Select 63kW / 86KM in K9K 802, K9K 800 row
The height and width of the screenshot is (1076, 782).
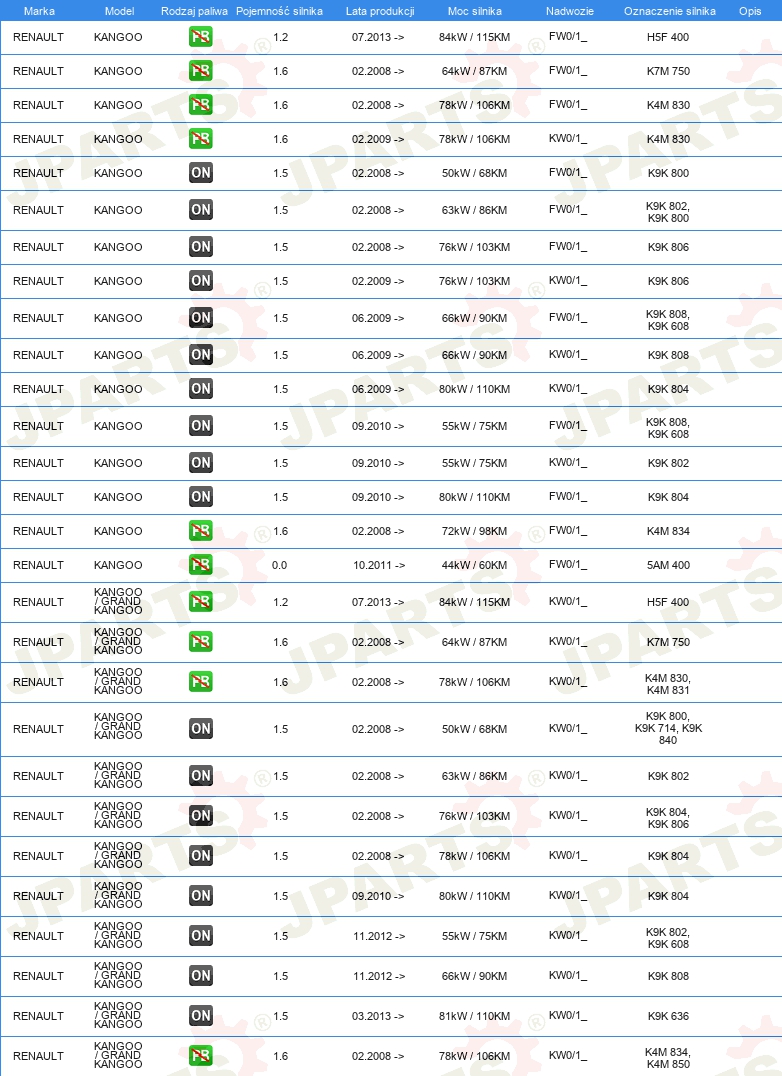[x=475, y=211]
